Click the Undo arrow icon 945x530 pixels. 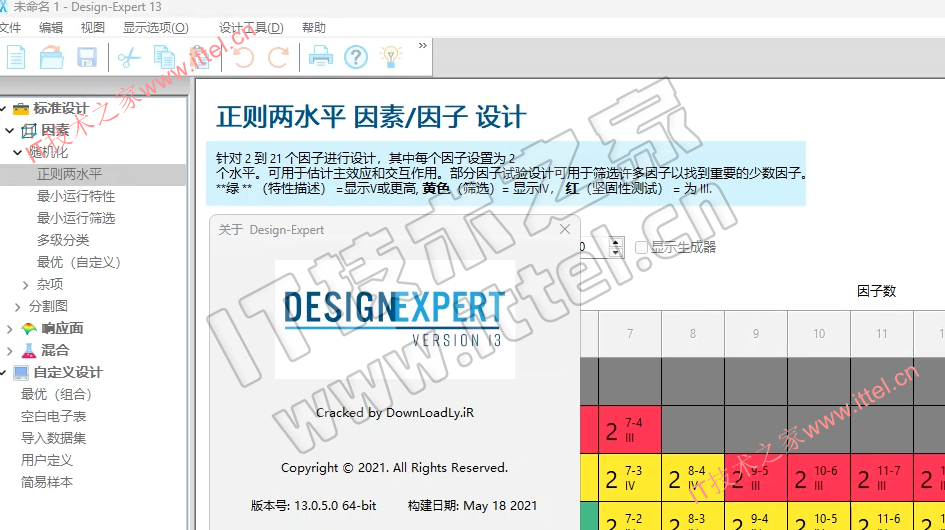point(243,57)
